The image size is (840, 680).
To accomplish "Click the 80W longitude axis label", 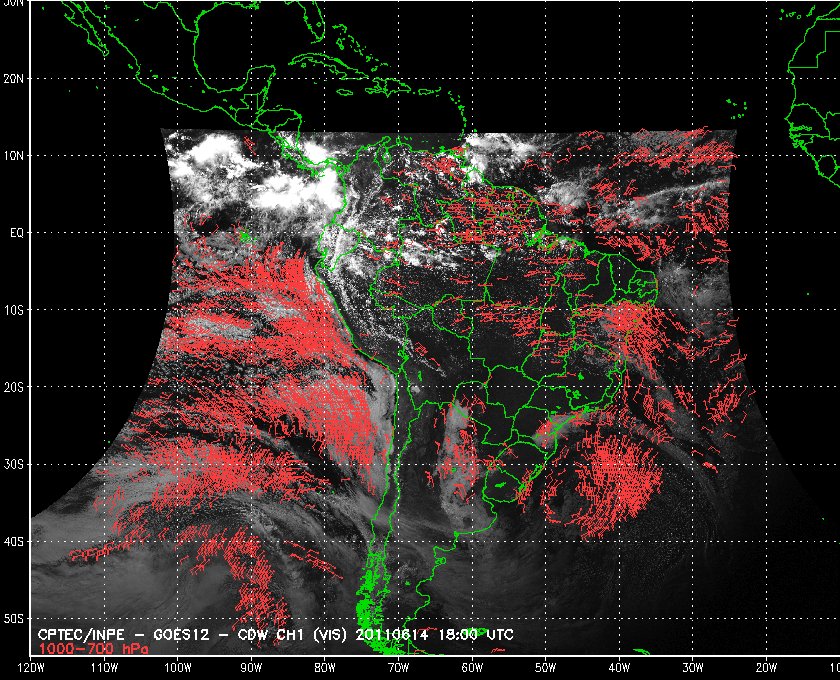I will [x=325, y=668].
